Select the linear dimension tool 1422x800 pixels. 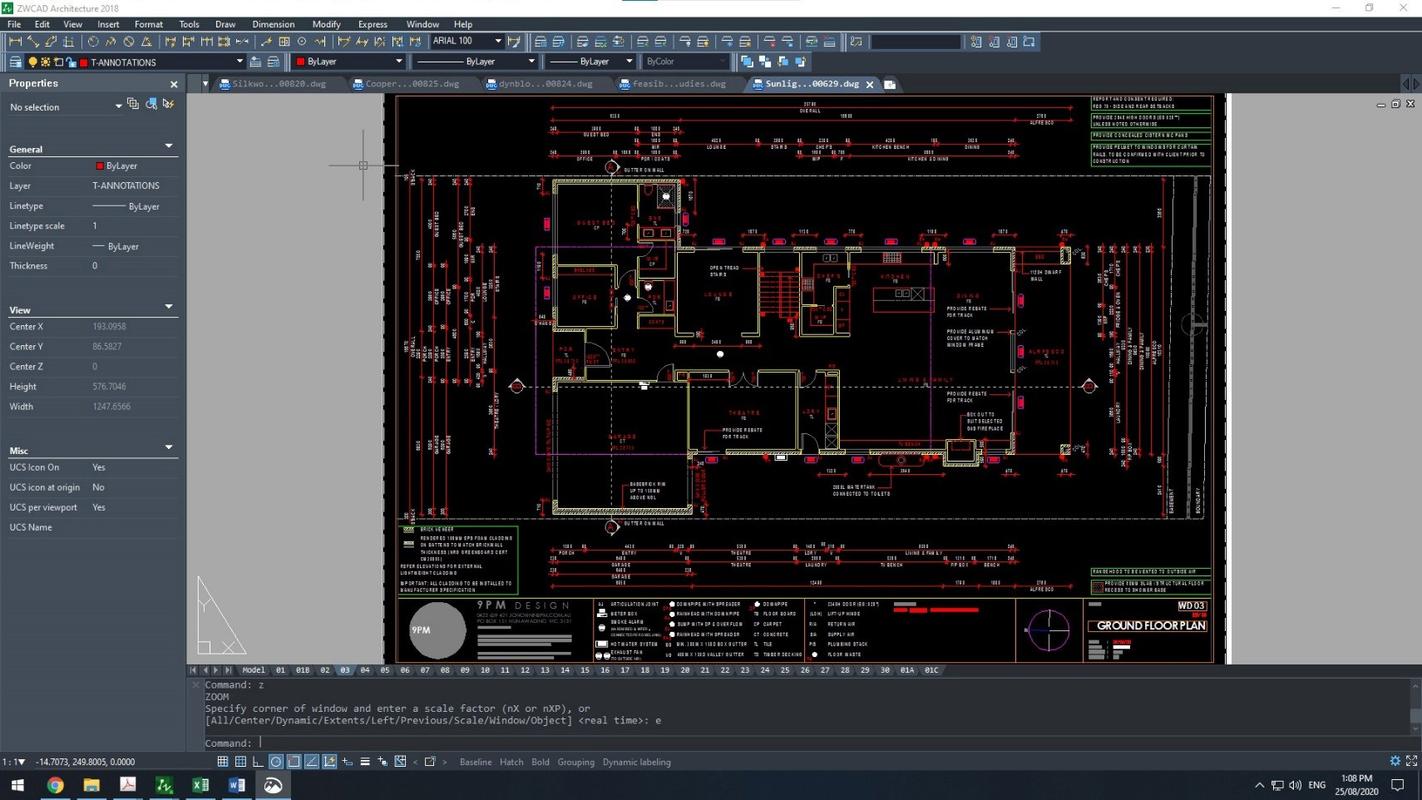pyautogui.click(x=15, y=42)
